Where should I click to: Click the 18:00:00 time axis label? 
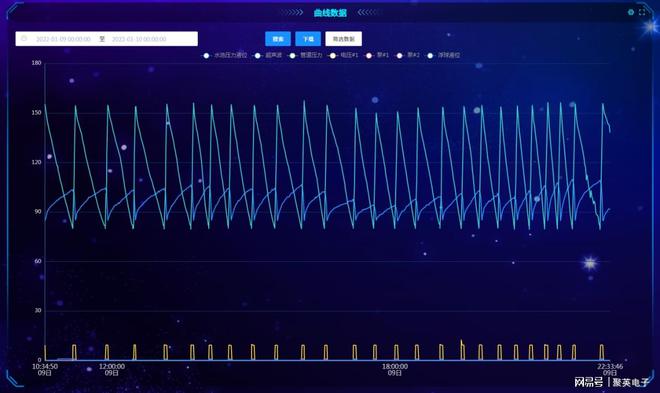pos(395,369)
